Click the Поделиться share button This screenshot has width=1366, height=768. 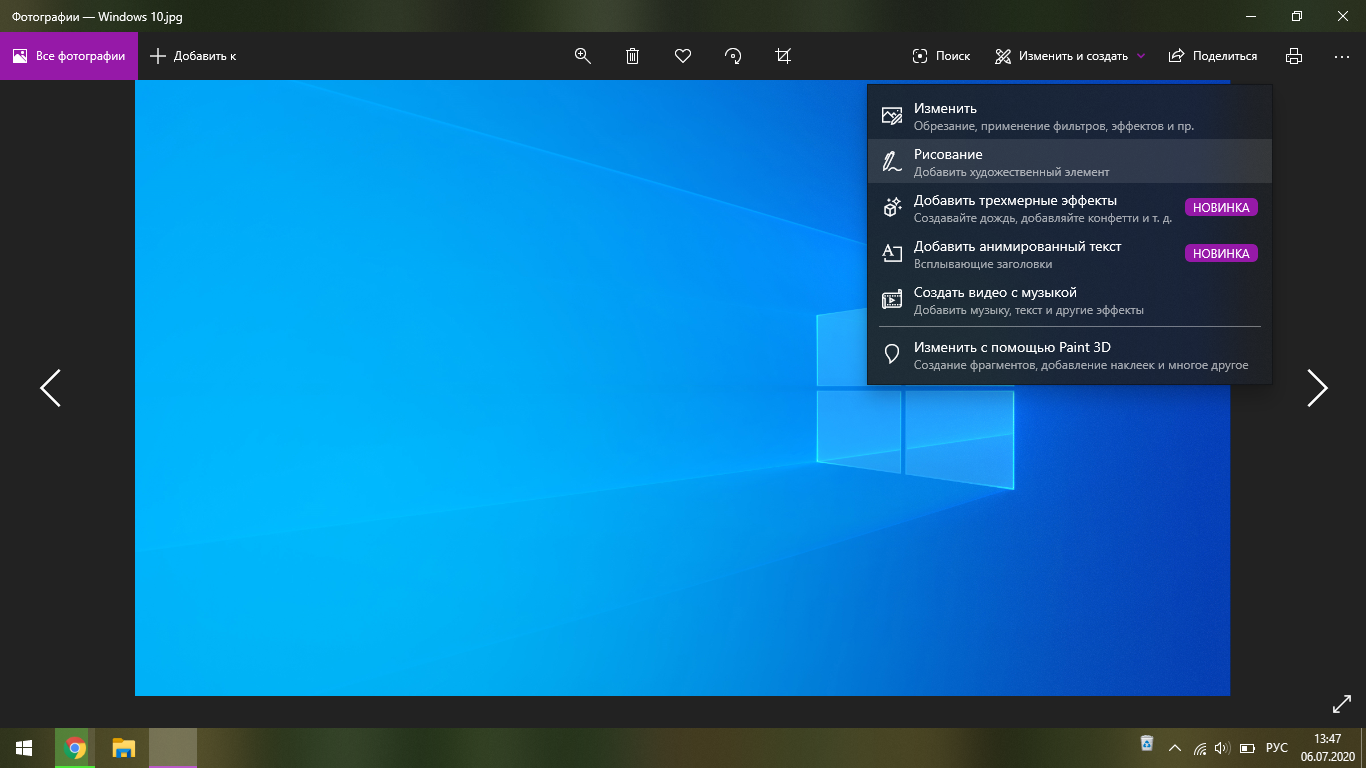pyautogui.click(x=1213, y=56)
